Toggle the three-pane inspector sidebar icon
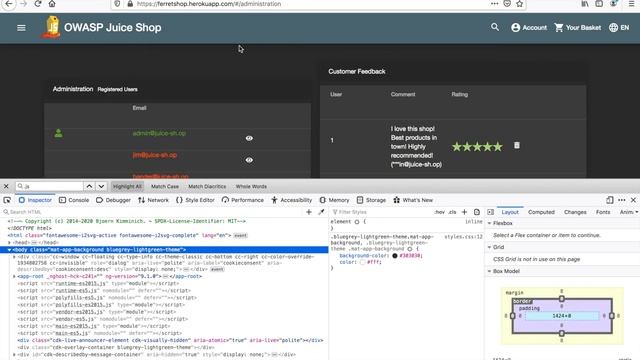 pos(490,212)
